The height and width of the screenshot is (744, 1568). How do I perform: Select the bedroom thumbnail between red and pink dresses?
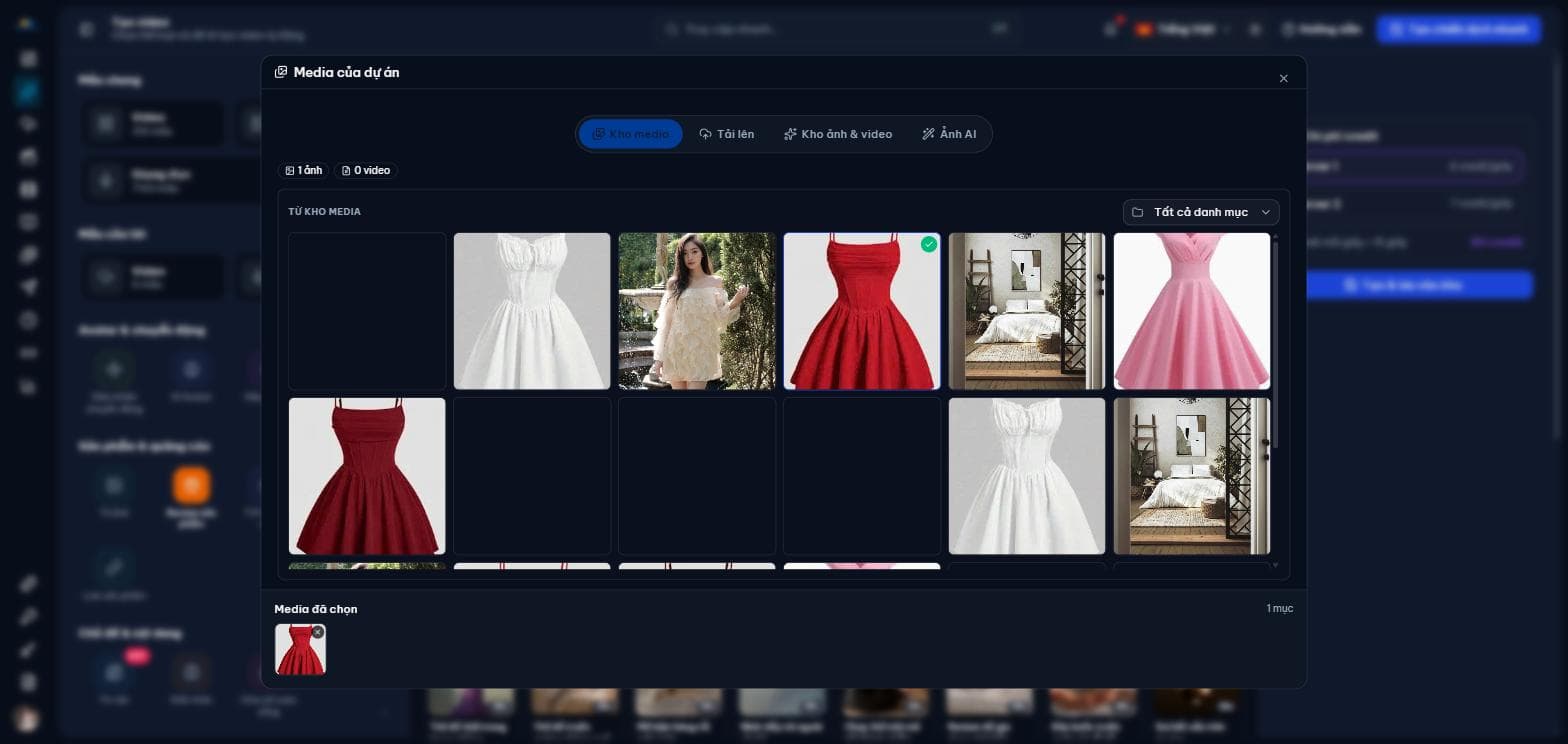[1027, 311]
